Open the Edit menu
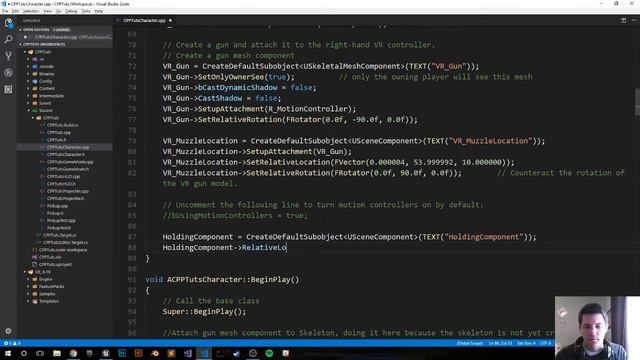The width and height of the screenshot is (640, 360). click(16, 11)
